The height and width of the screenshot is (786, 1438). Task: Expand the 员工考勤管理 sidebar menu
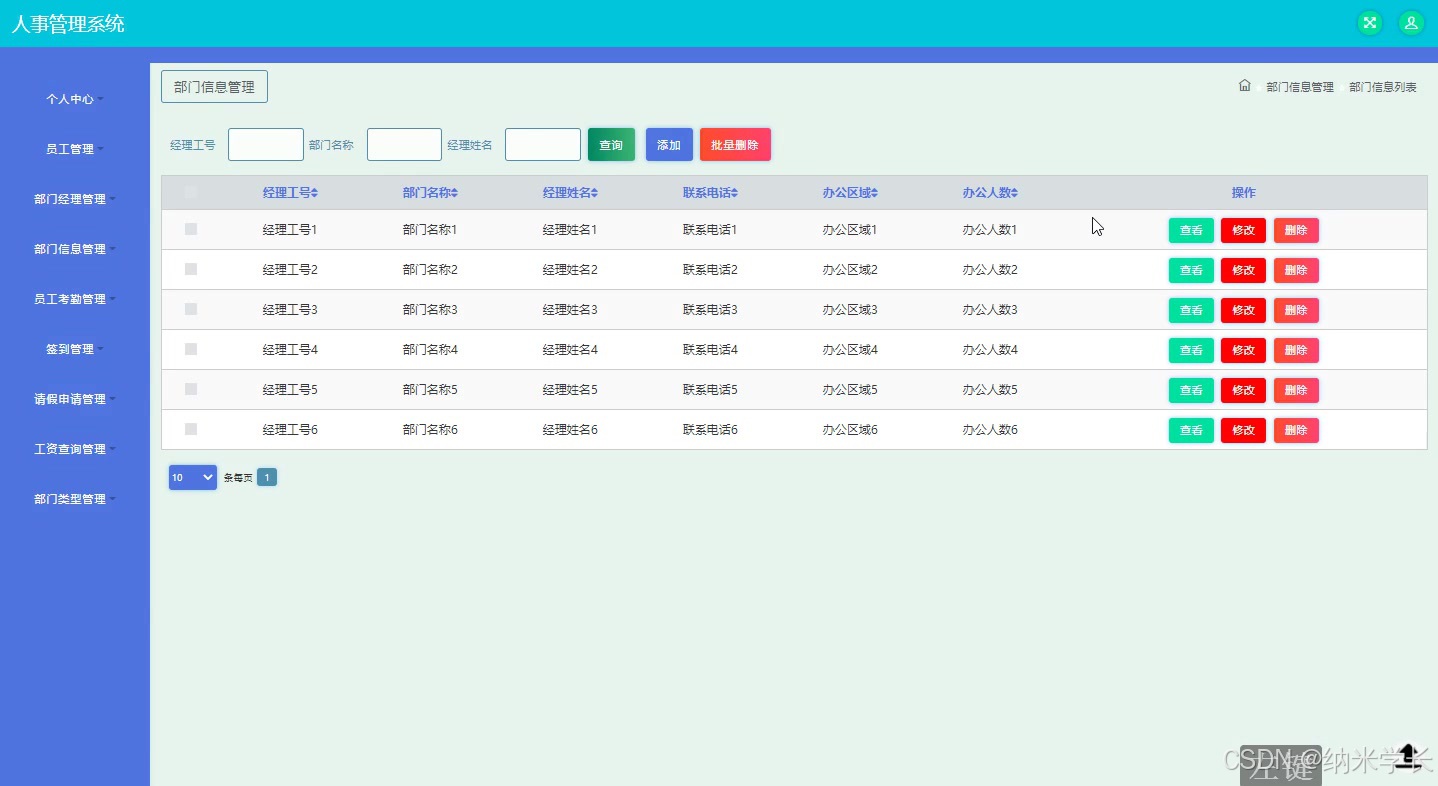75,299
